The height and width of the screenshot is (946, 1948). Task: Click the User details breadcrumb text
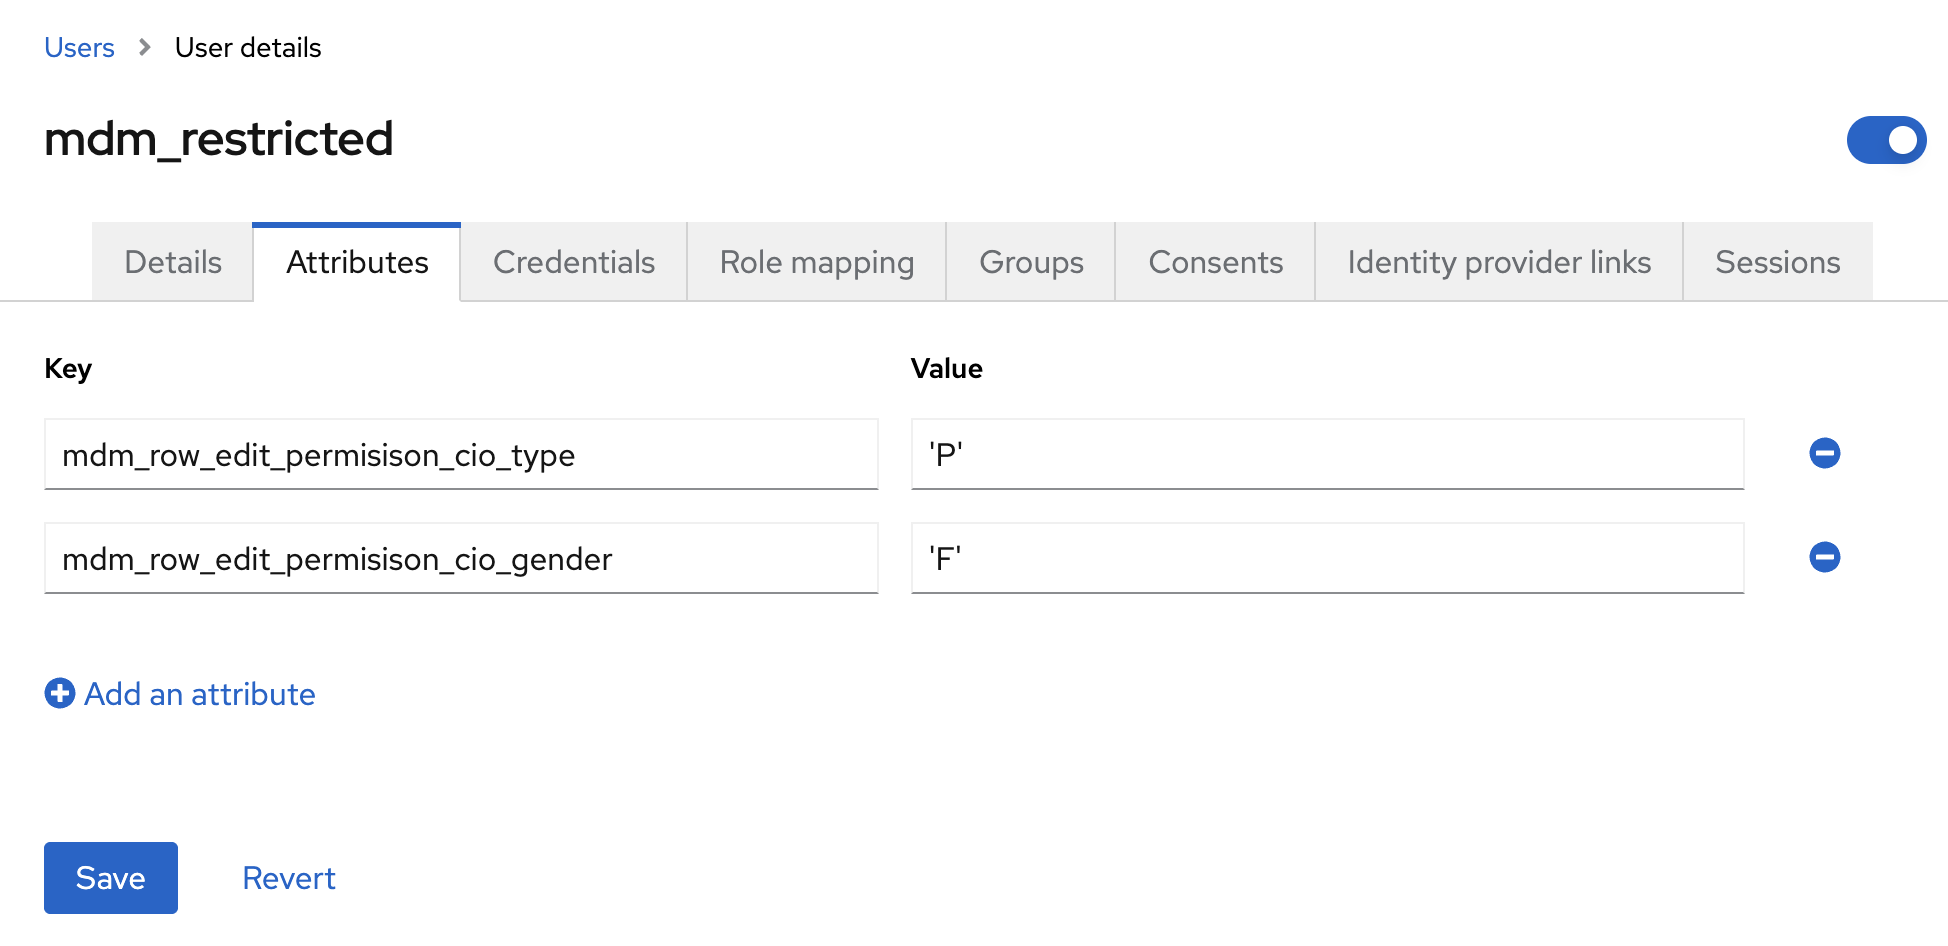(247, 47)
